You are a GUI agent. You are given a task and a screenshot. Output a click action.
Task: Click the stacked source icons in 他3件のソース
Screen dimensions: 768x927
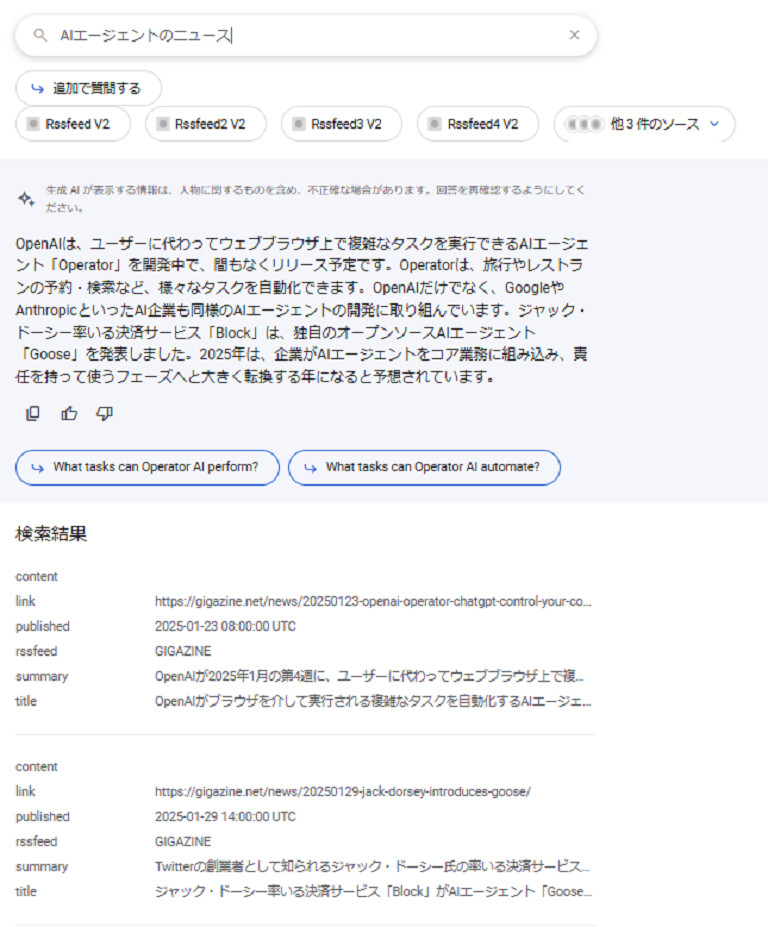(584, 124)
